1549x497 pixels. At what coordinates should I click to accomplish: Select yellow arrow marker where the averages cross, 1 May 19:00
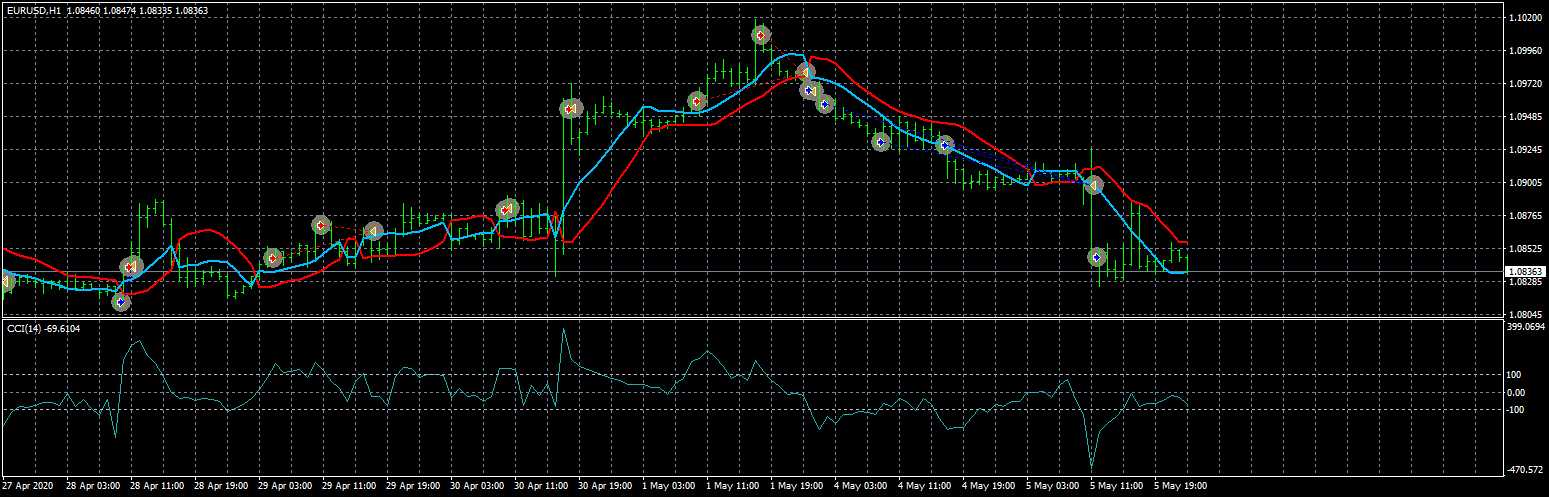(x=804, y=72)
